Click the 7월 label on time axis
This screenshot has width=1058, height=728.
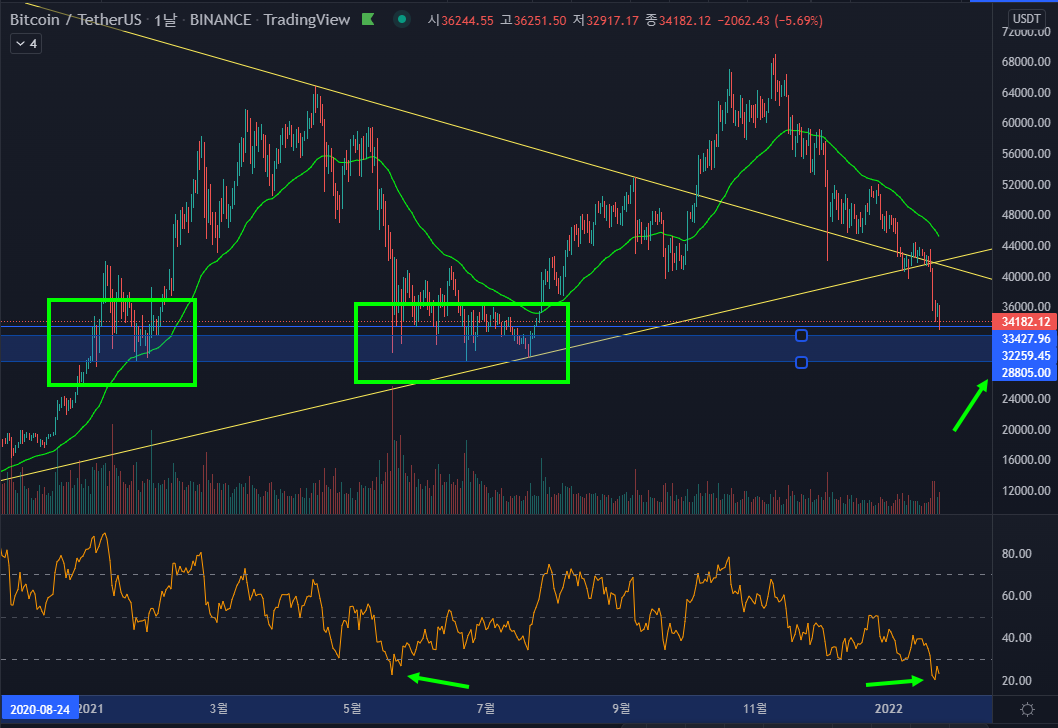click(485, 708)
